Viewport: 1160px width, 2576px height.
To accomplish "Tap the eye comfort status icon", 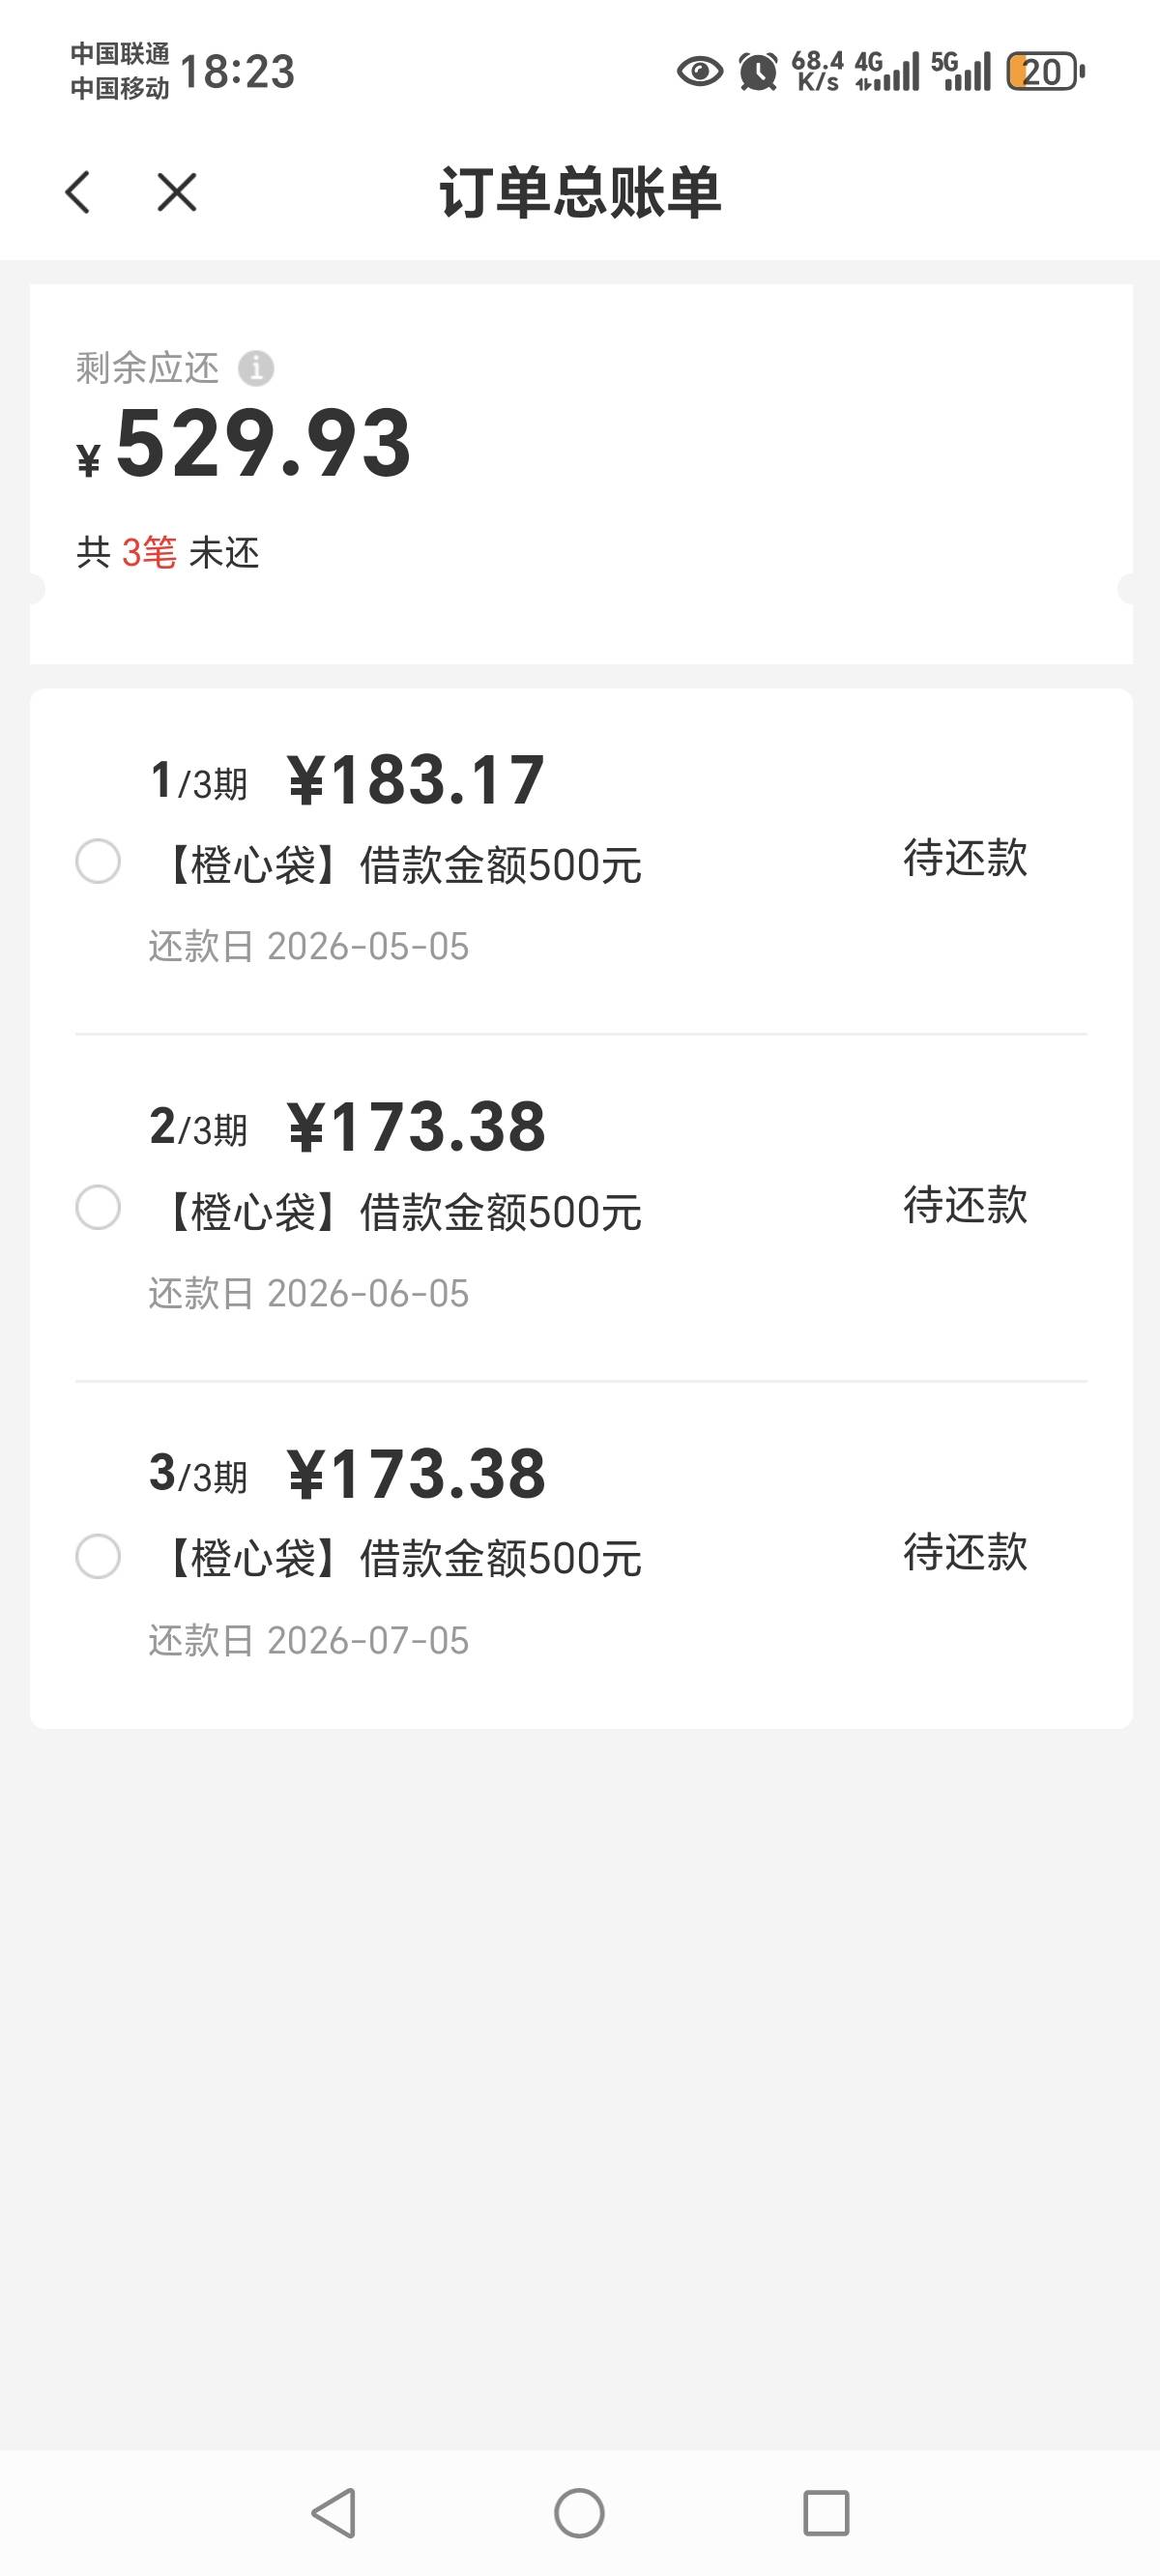I will click(700, 72).
